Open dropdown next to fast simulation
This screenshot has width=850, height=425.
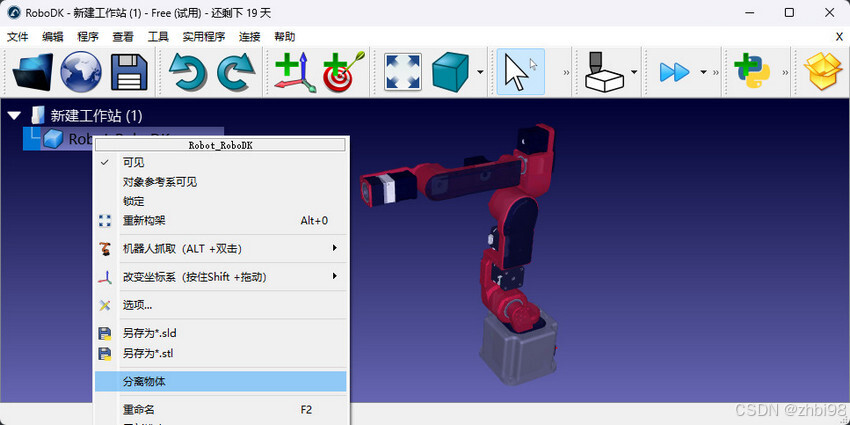click(x=704, y=72)
